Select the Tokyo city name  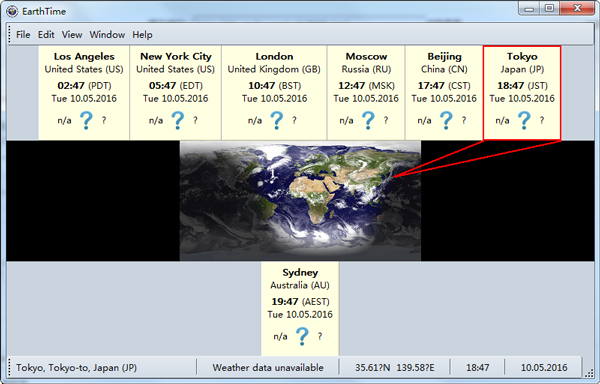pos(522,57)
